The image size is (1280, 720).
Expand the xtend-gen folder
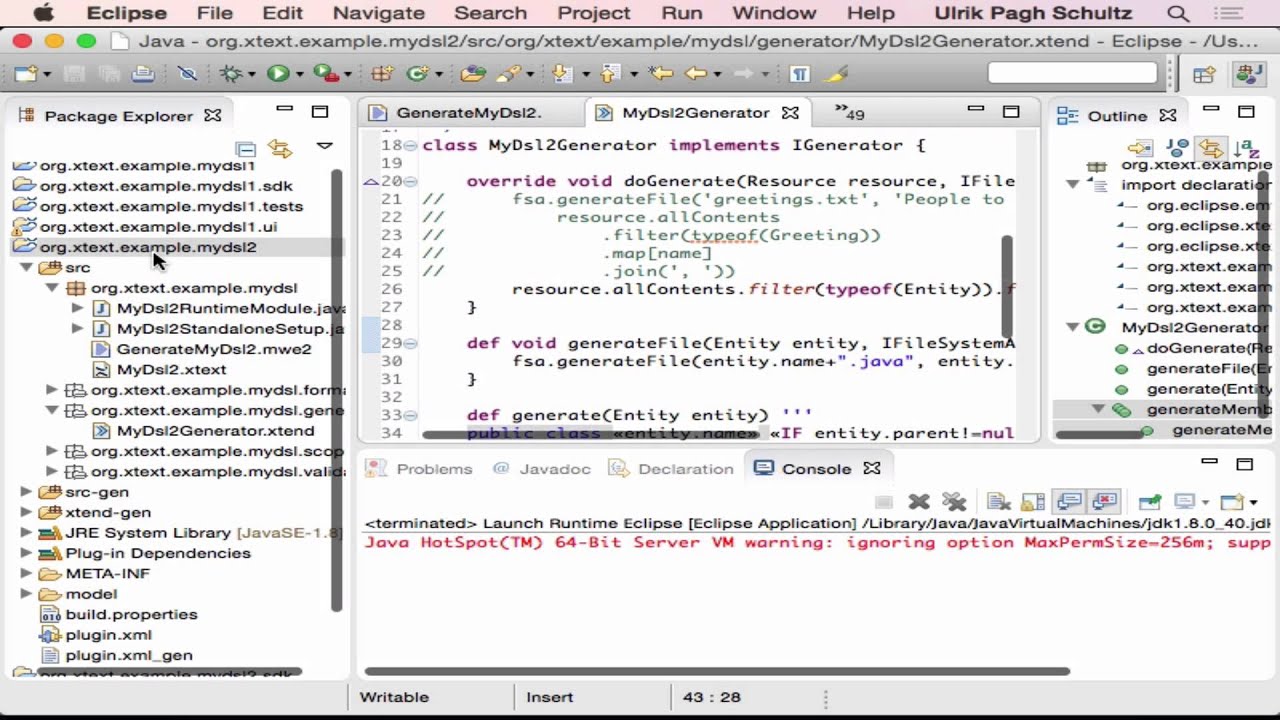coord(27,513)
